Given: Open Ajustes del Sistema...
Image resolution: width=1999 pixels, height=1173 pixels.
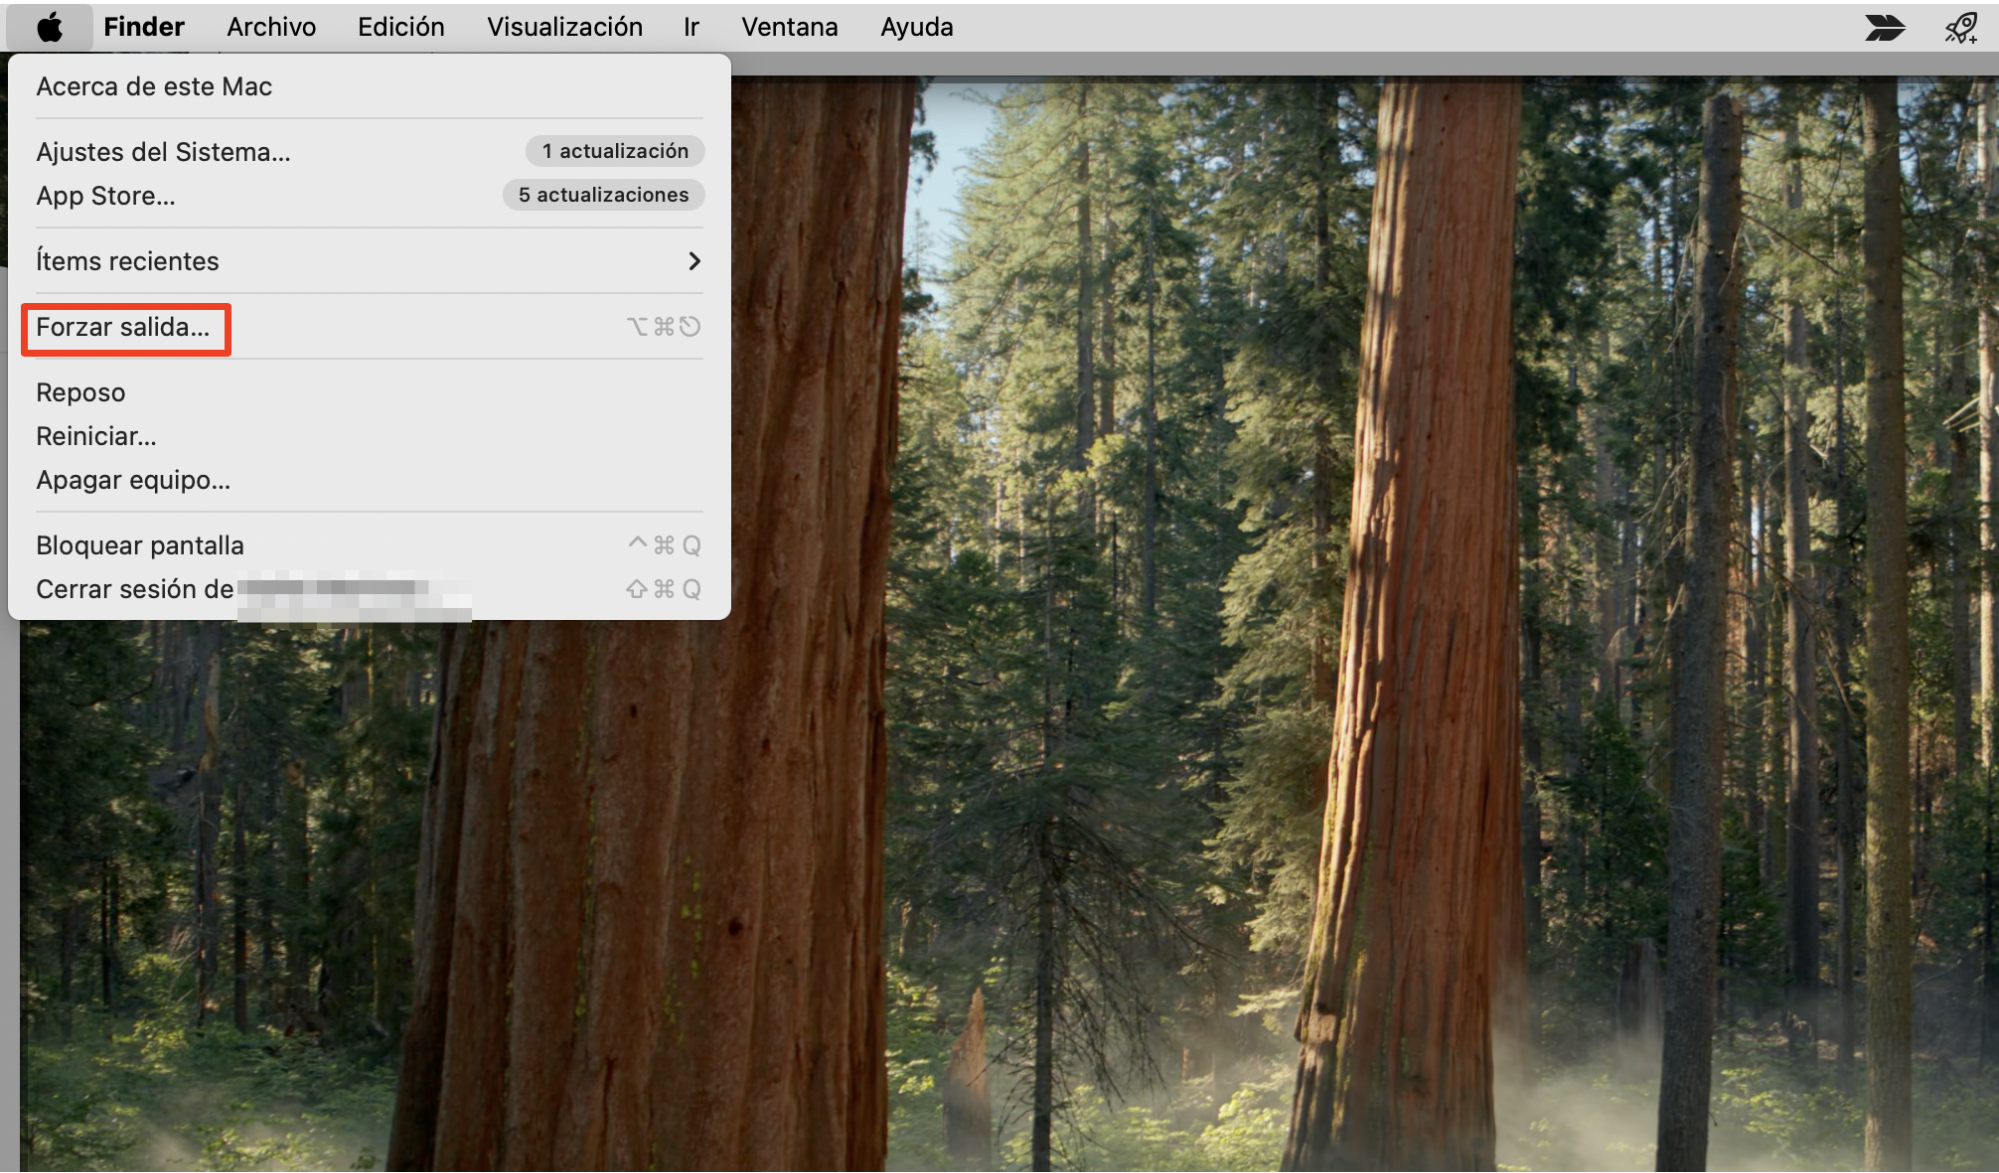Looking at the screenshot, I should point(163,152).
